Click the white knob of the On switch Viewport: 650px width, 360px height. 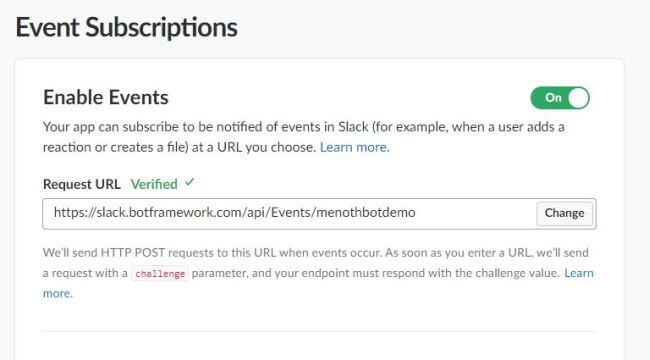click(578, 98)
